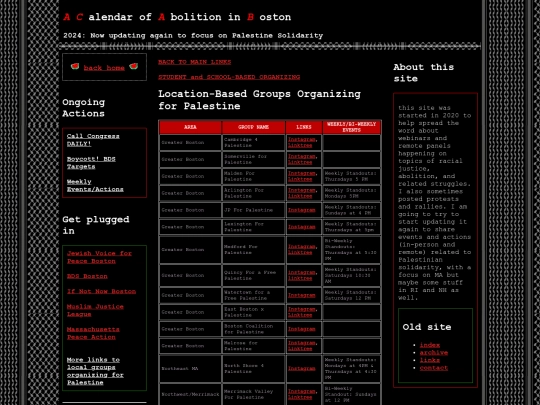
Task: Click the watermelon icon left of back home
Action: (x=75, y=66)
